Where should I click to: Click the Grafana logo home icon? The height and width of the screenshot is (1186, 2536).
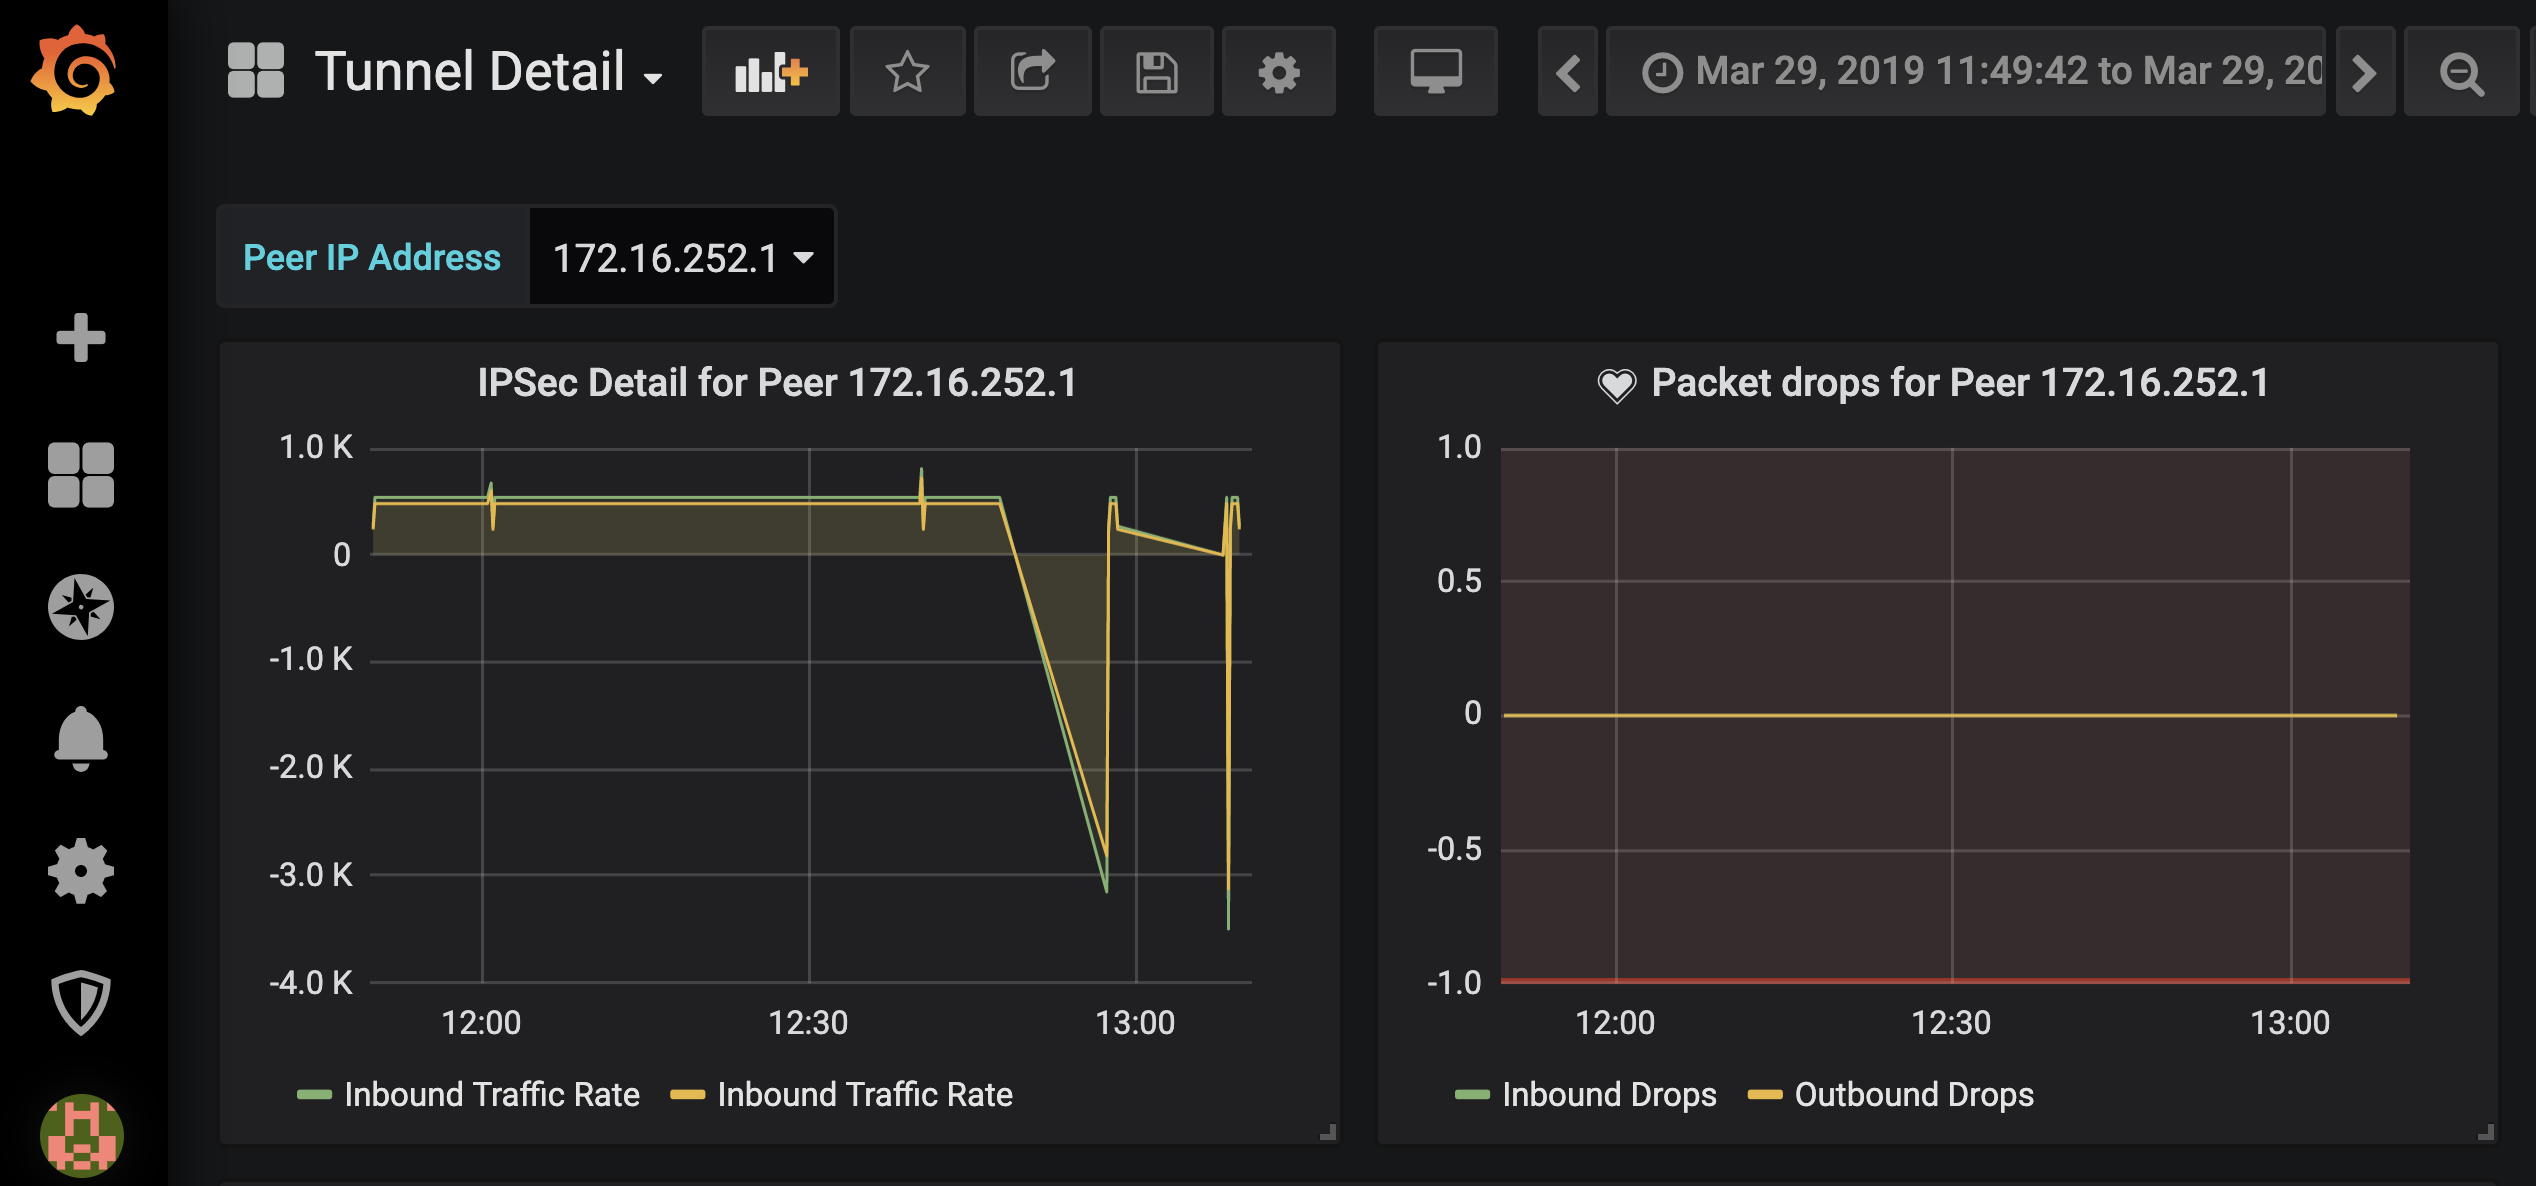click(74, 70)
